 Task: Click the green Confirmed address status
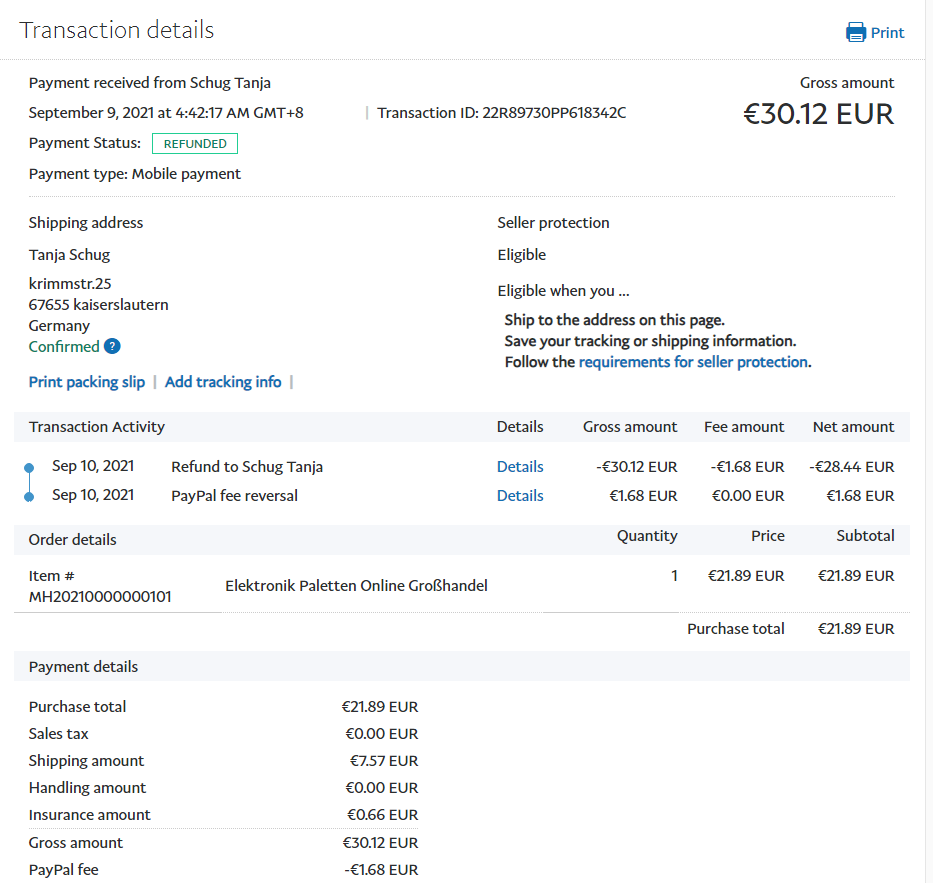click(x=64, y=347)
